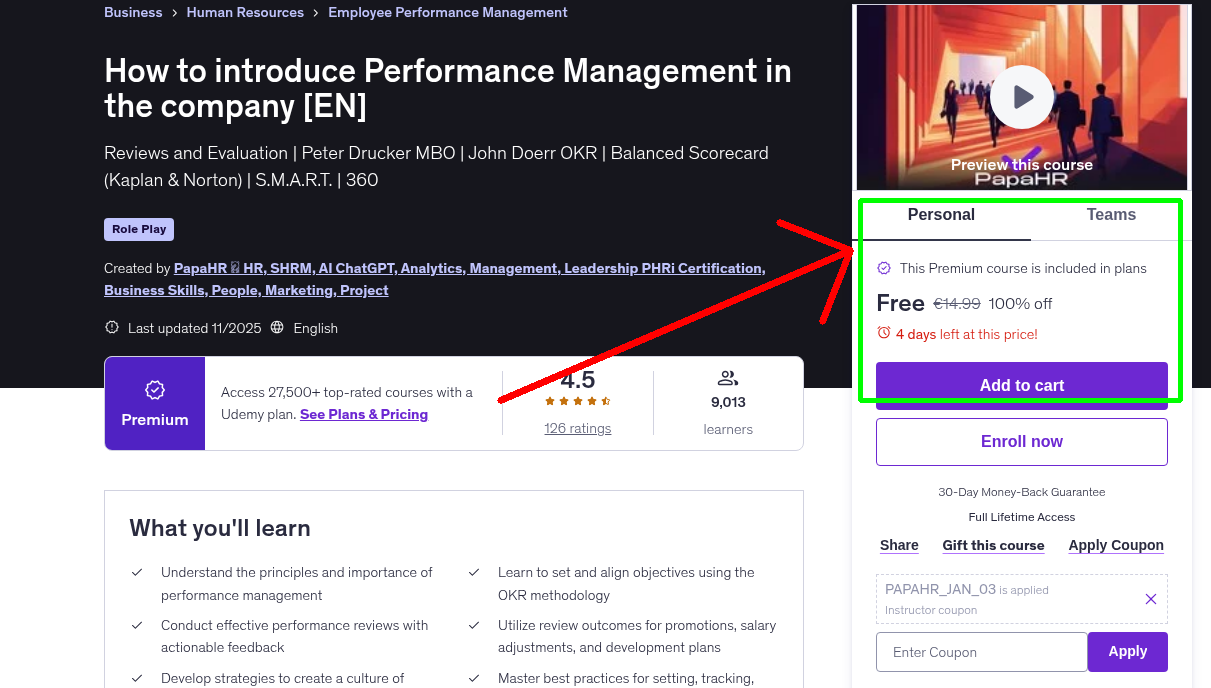View the 126 ratings
This screenshot has width=1211, height=688.
[576, 428]
